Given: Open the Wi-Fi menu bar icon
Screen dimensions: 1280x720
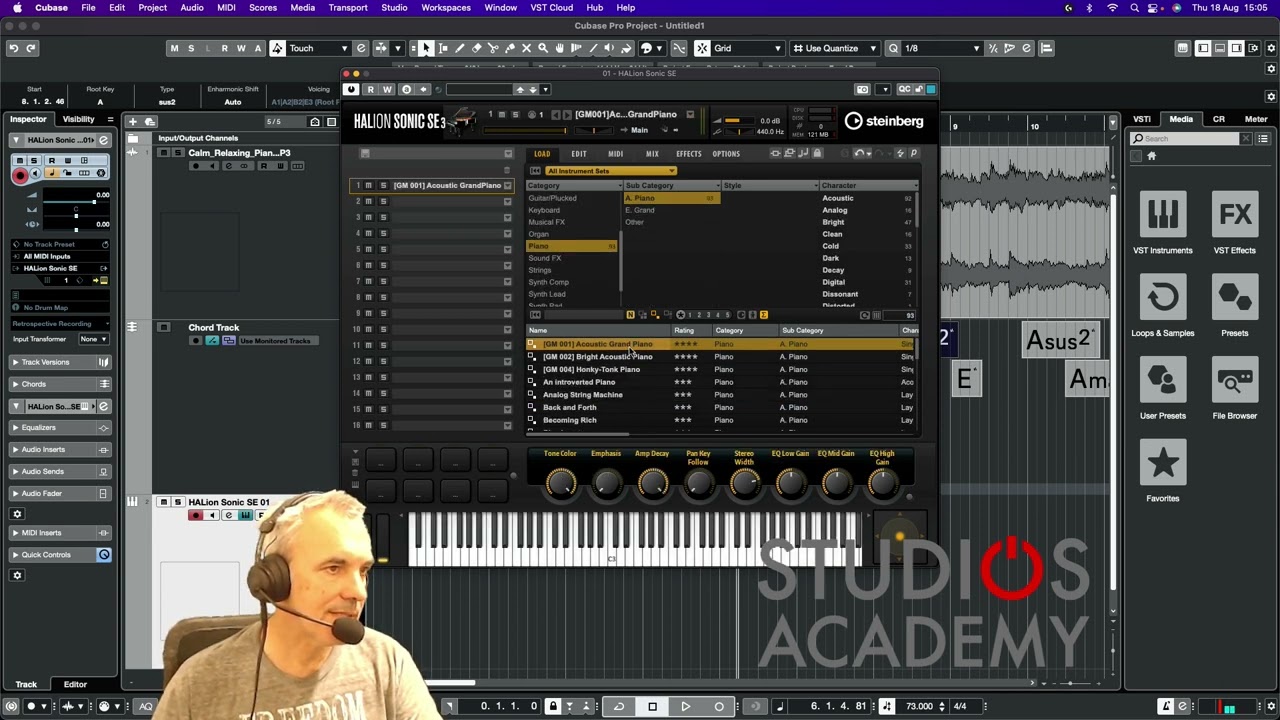Looking at the screenshot, I should point(1112,8).
